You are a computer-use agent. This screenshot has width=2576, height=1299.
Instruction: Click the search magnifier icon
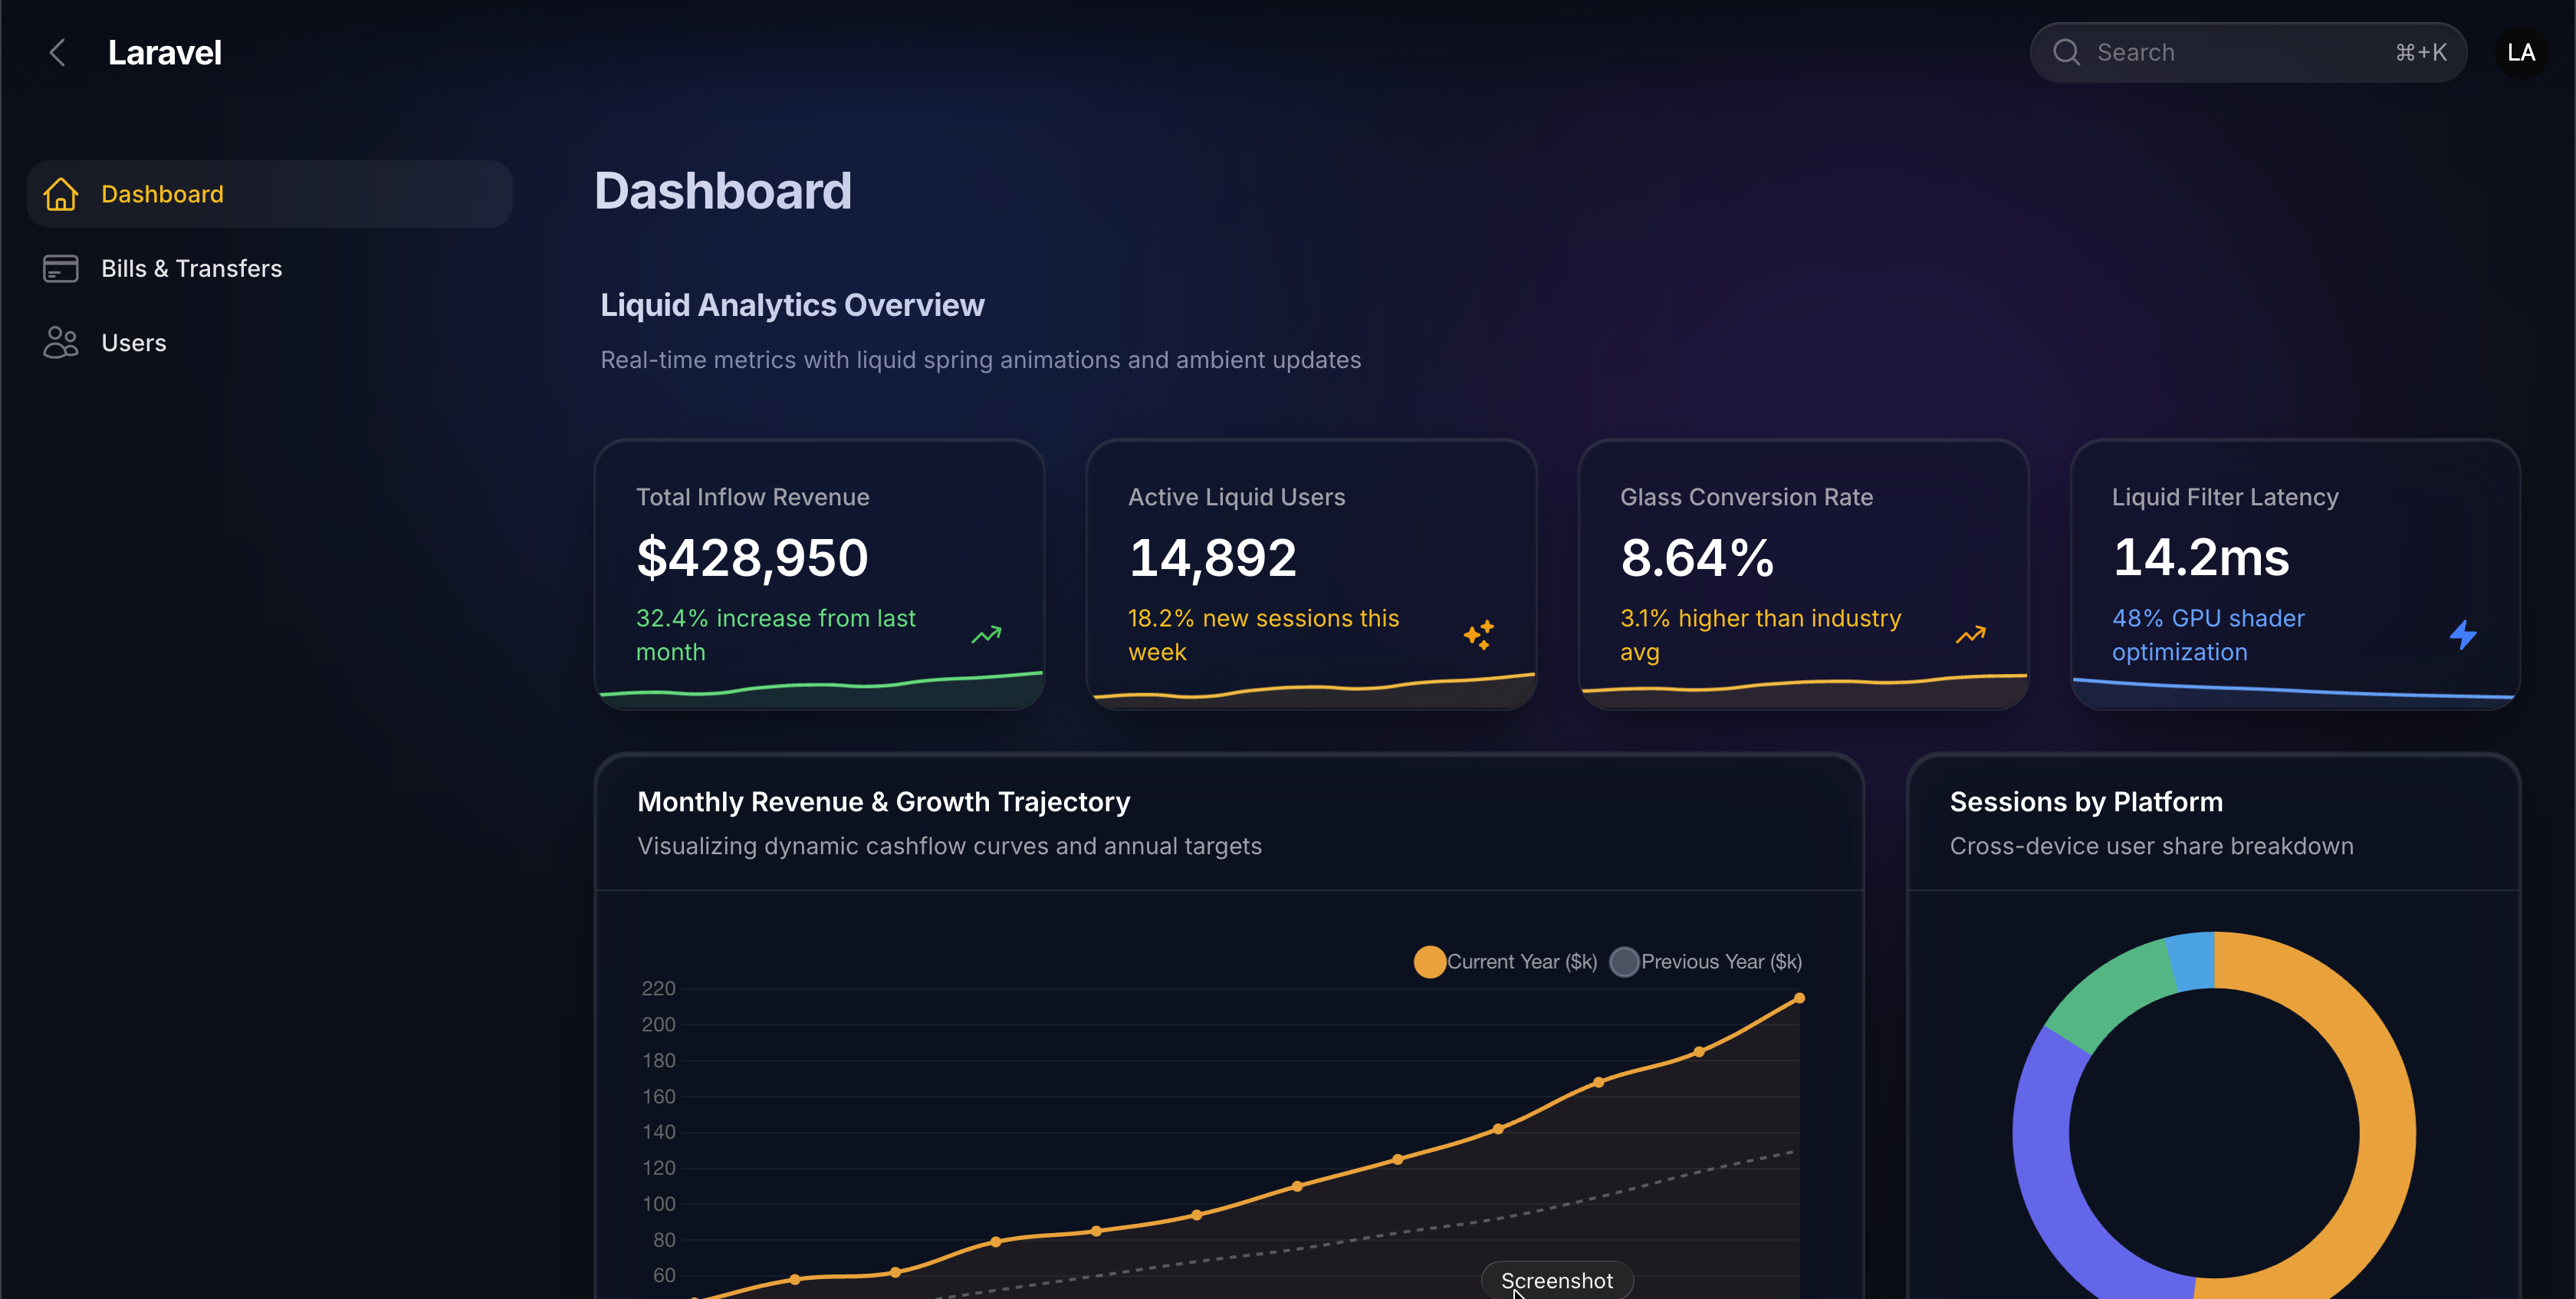(x=2066, y=52)
